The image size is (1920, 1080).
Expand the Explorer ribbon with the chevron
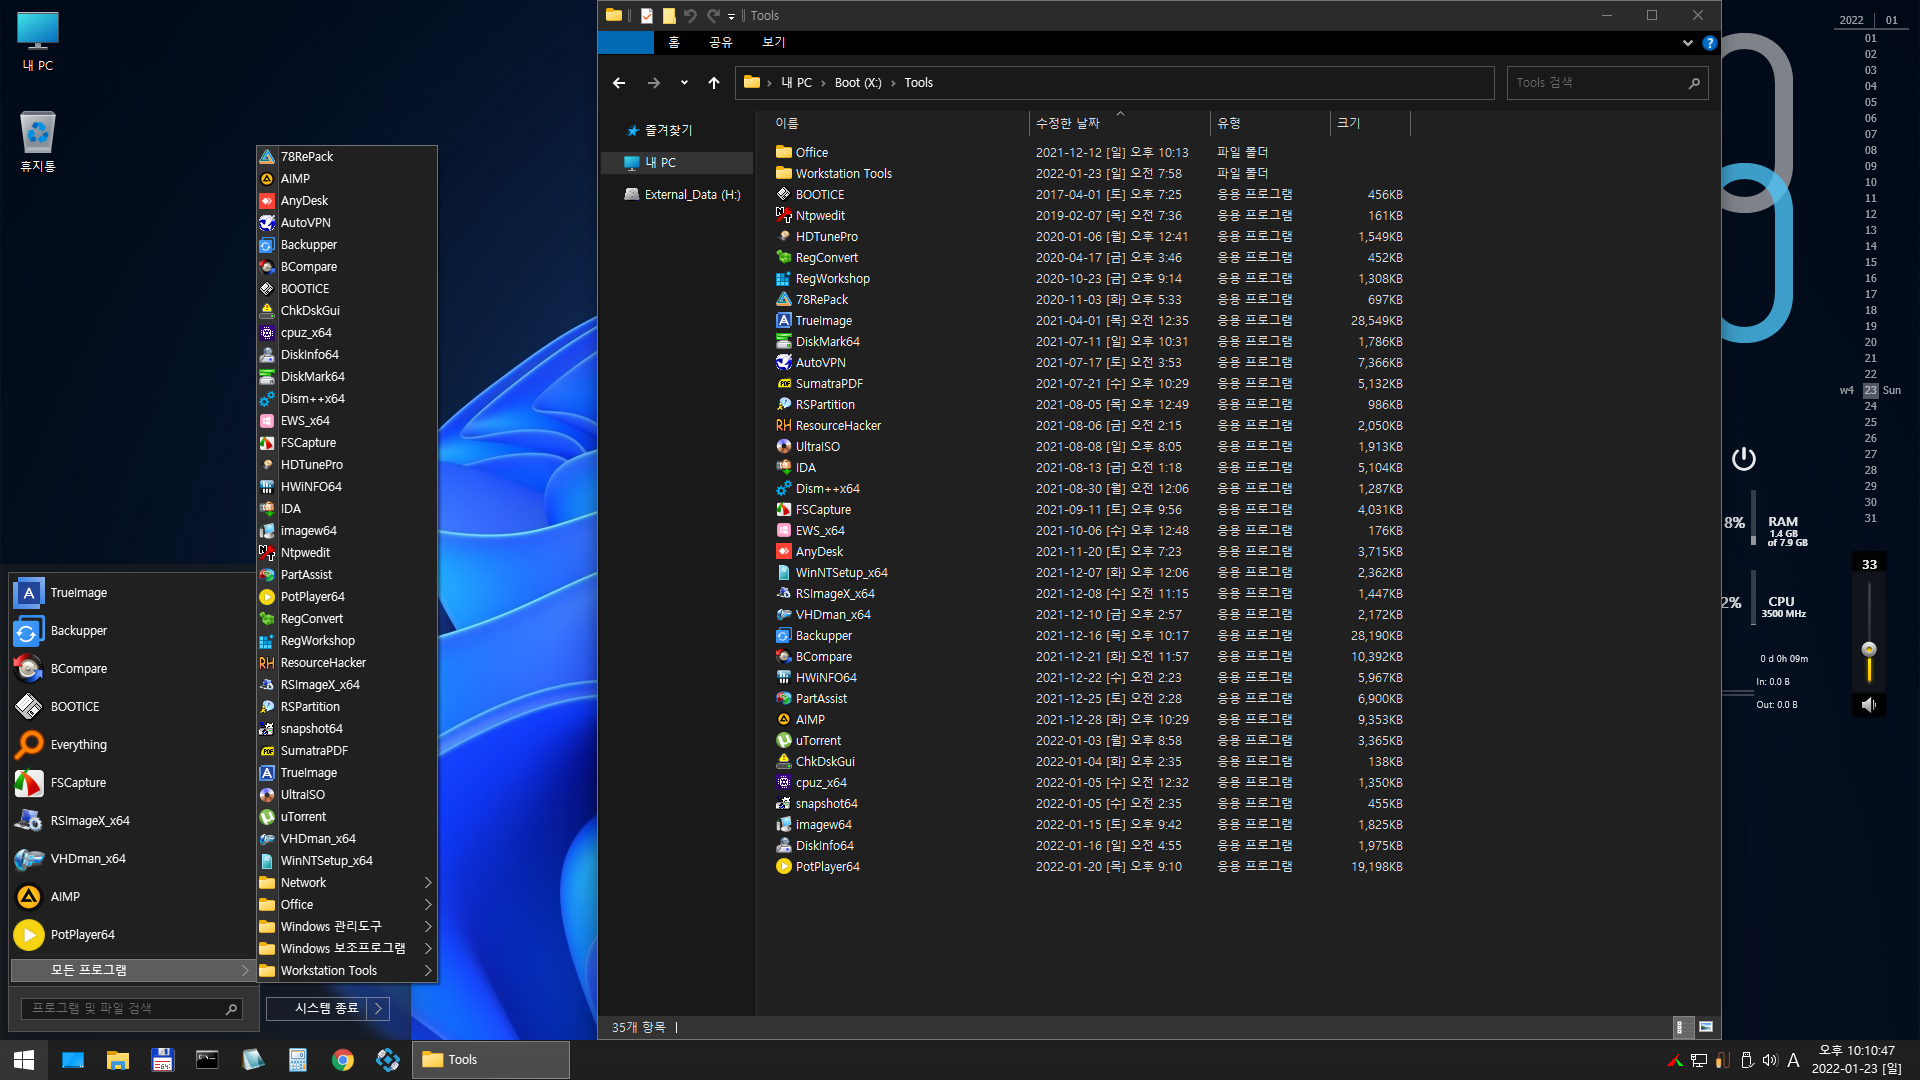click(1688, 43)
